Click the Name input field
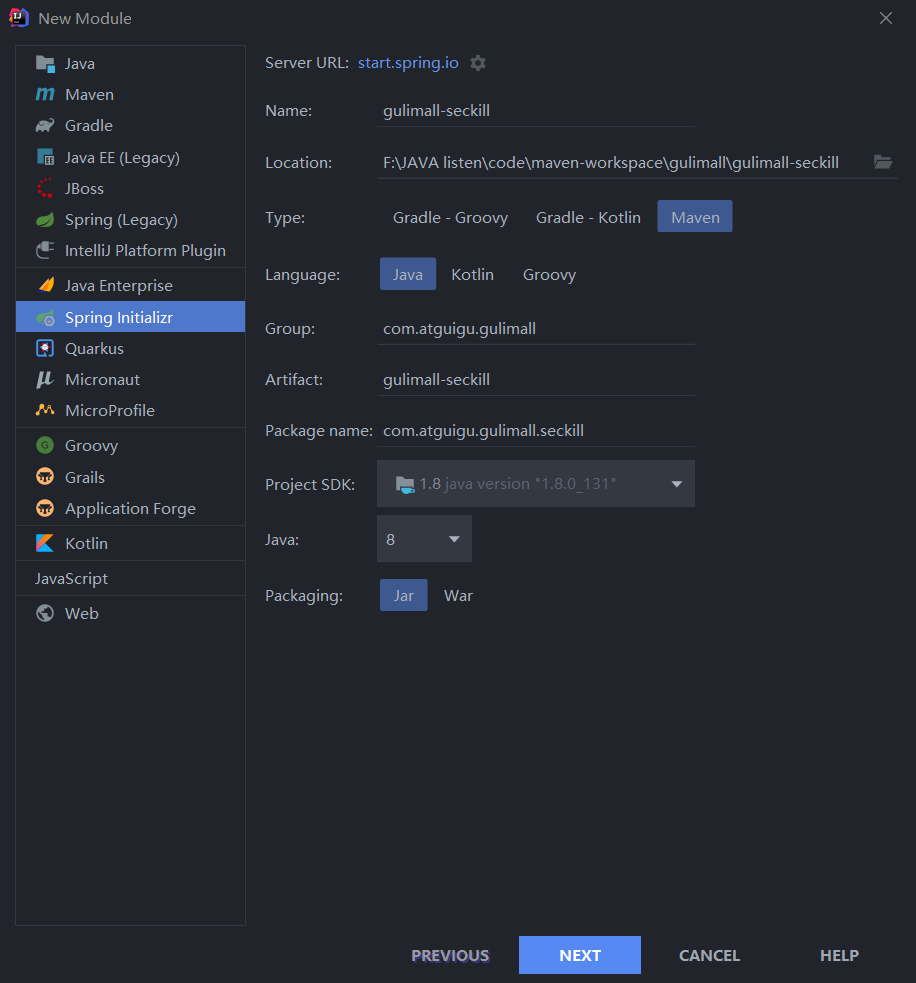Image resolution: width=916 pixels, height=983 pixels. click(x=535, y=111)
